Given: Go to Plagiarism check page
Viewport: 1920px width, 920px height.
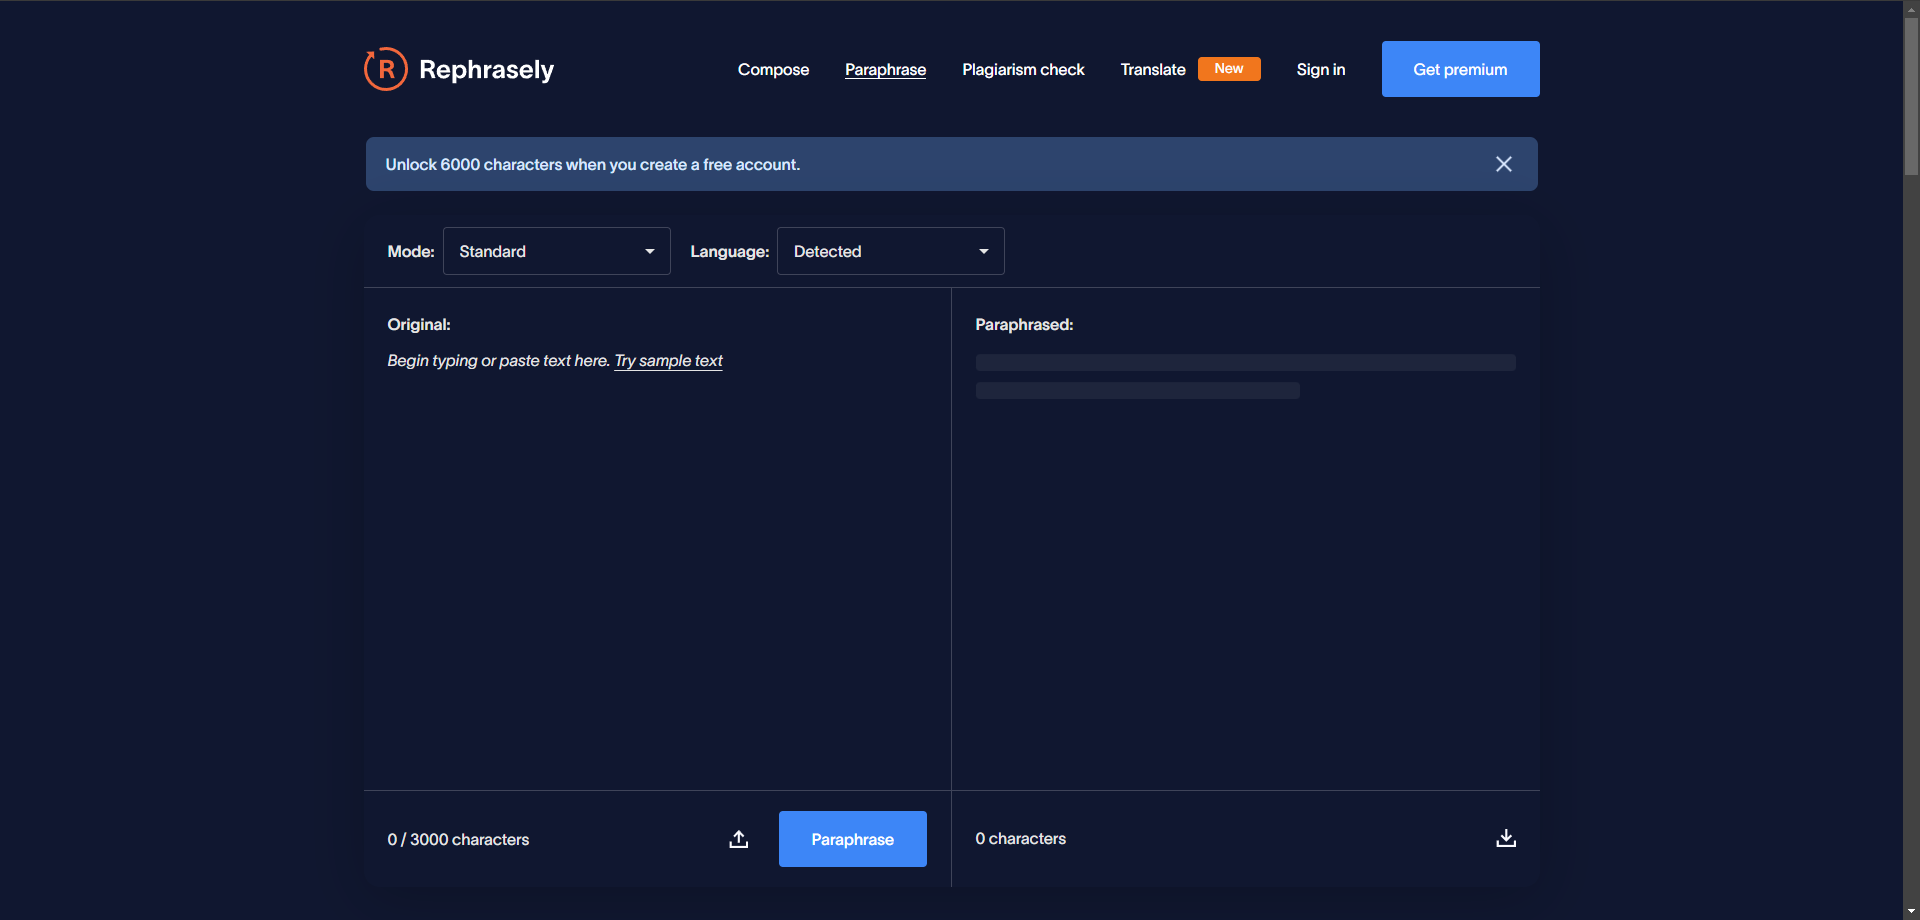Looking at the screenshot, I should (x=1023, y=70).
